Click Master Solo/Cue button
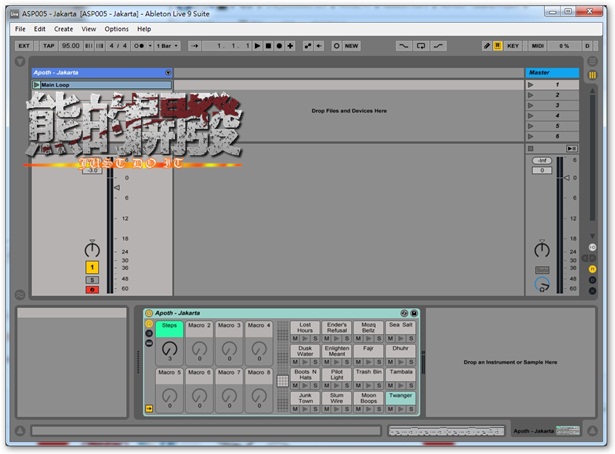The width and height of the screenshot is (615, 454). click(x=542, y=270)
